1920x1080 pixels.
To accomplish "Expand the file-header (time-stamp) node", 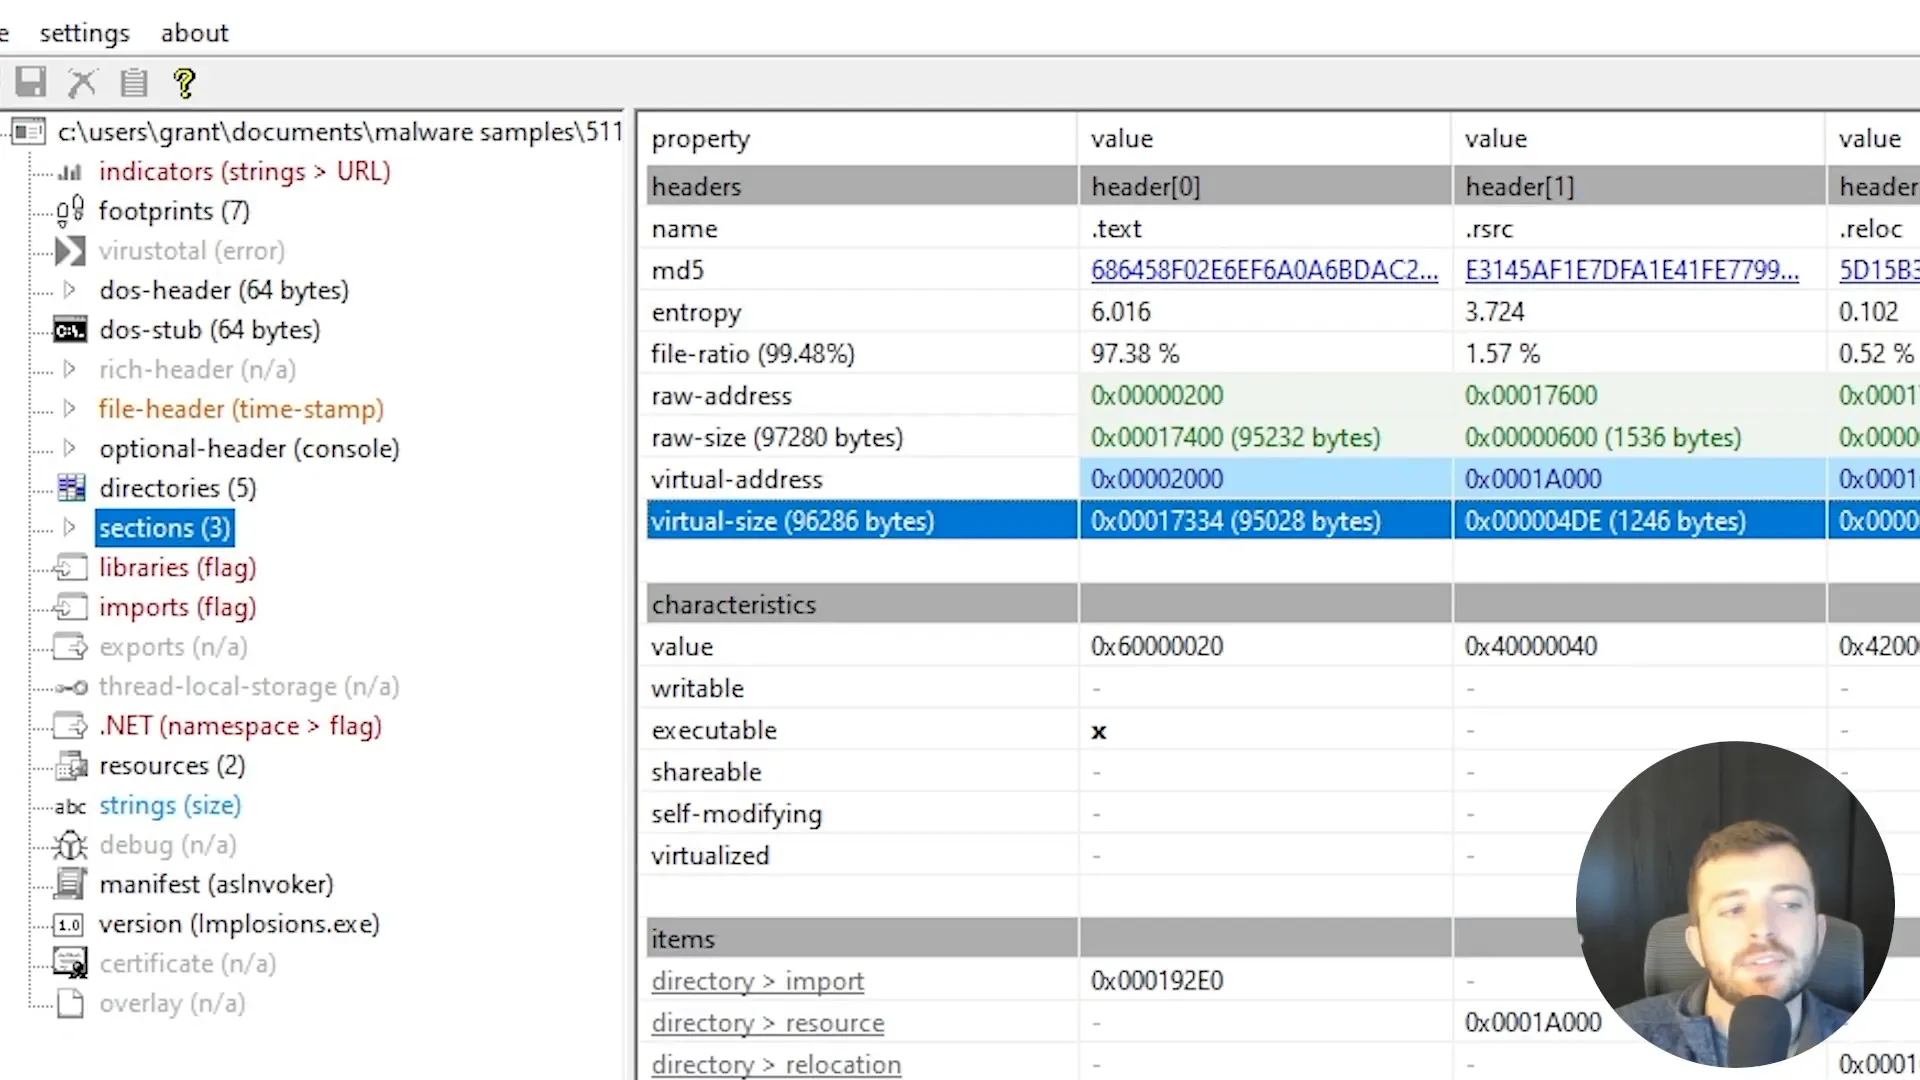I will (69, 409).
